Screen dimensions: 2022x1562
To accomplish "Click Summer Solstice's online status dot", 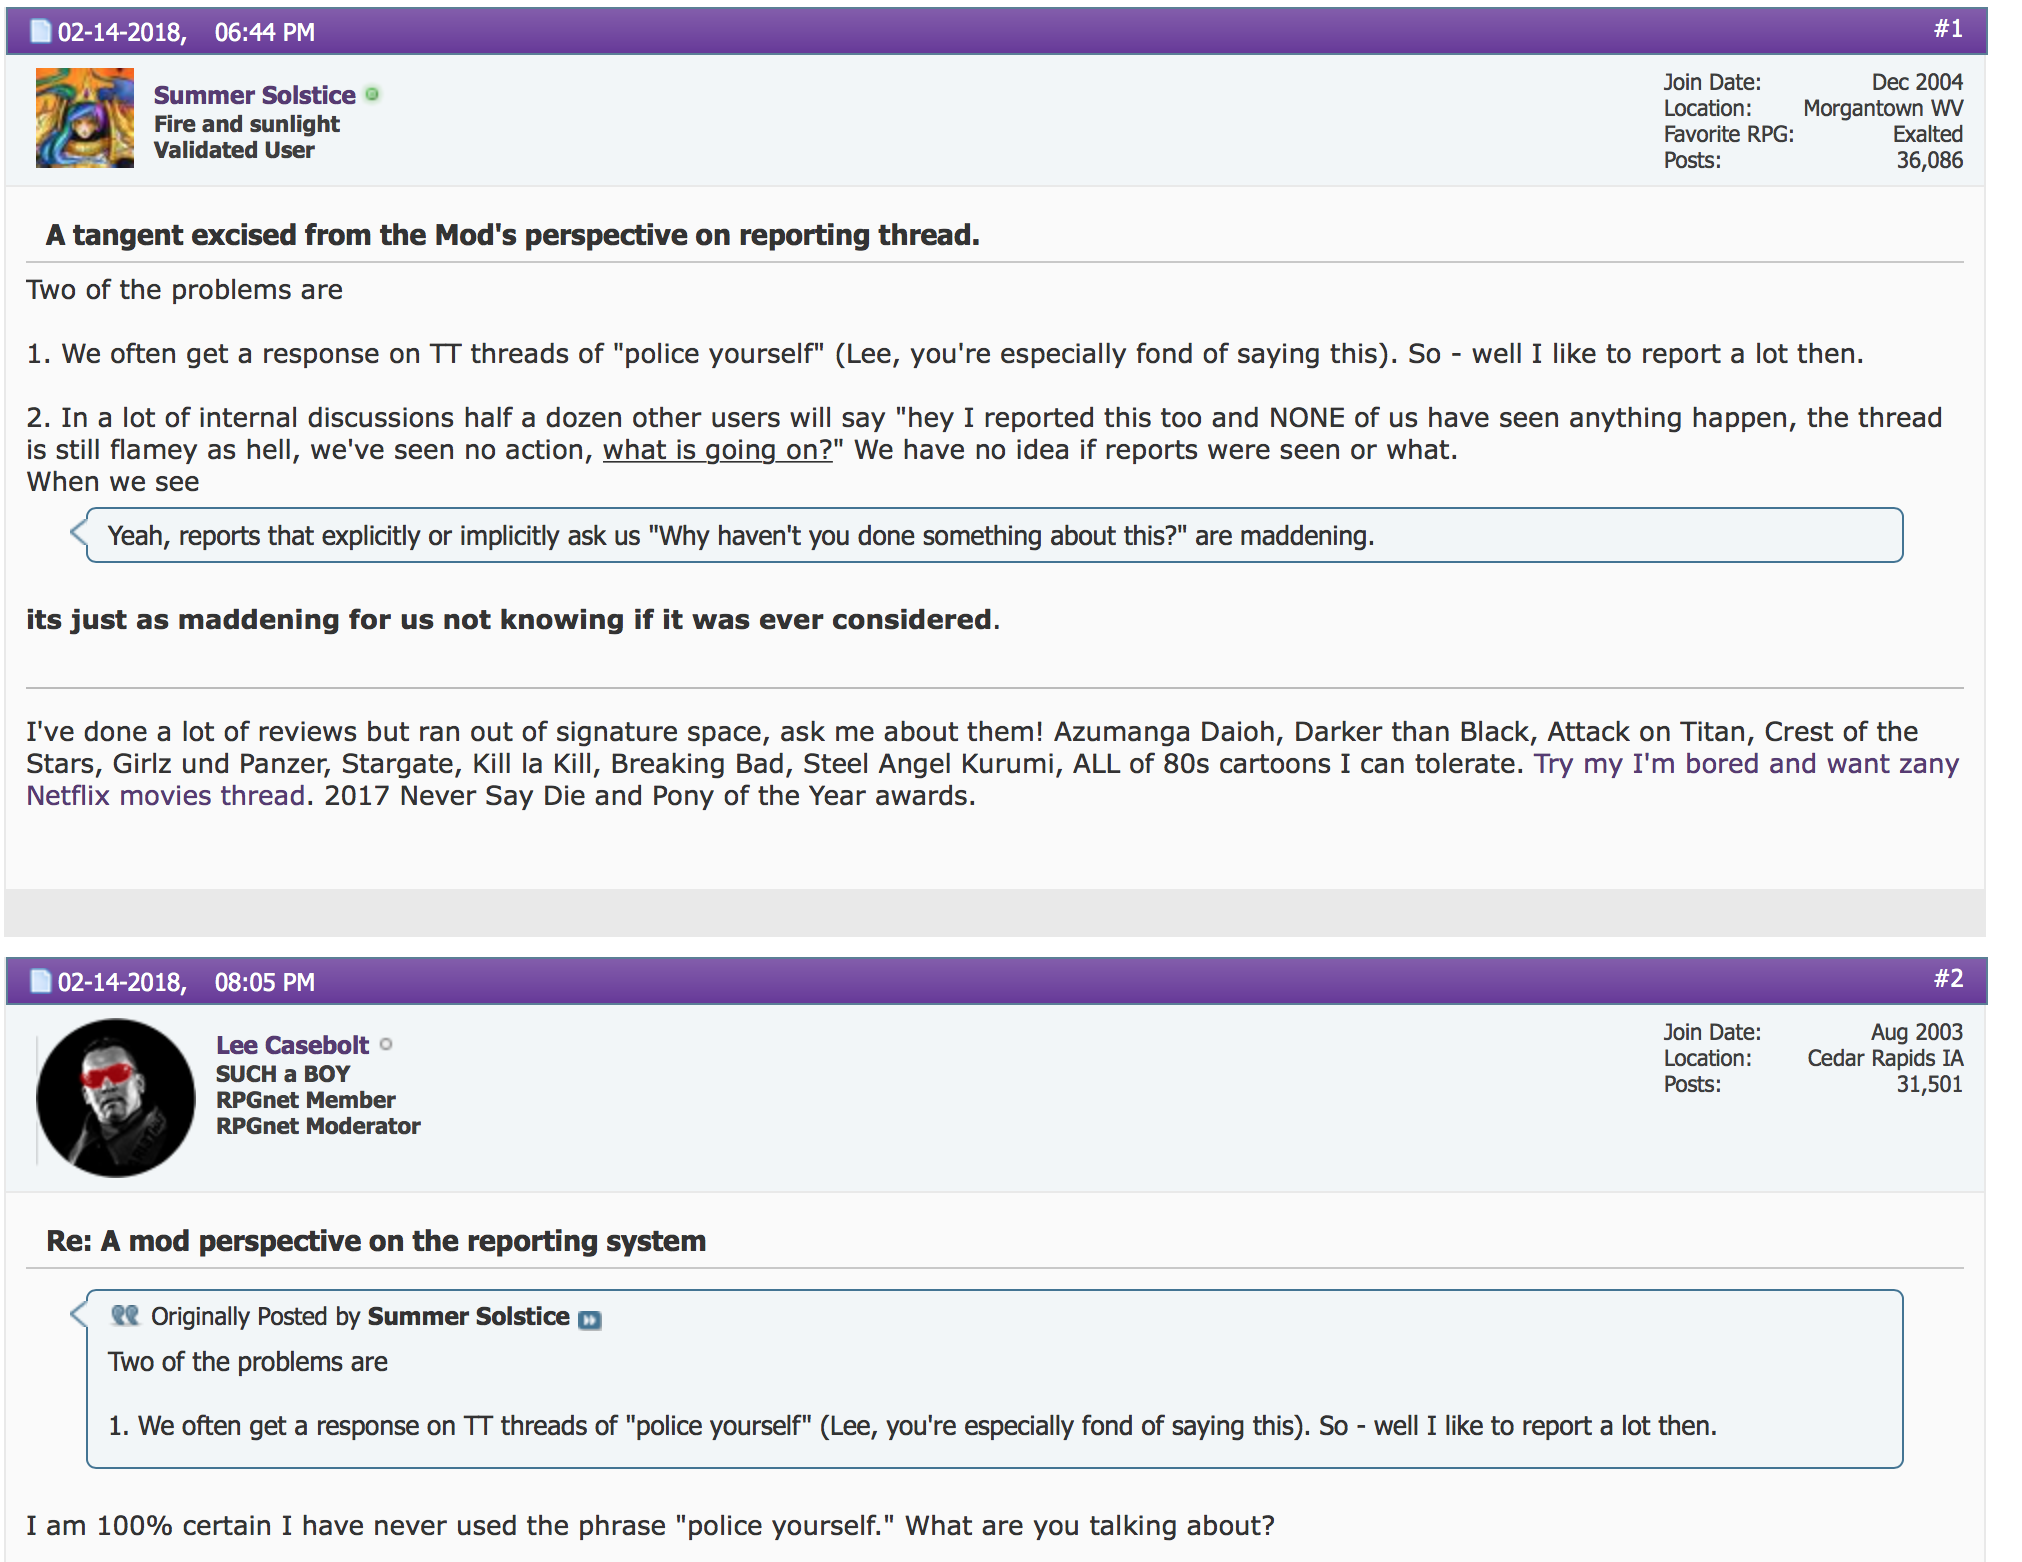I will click(x=373, y=95).
